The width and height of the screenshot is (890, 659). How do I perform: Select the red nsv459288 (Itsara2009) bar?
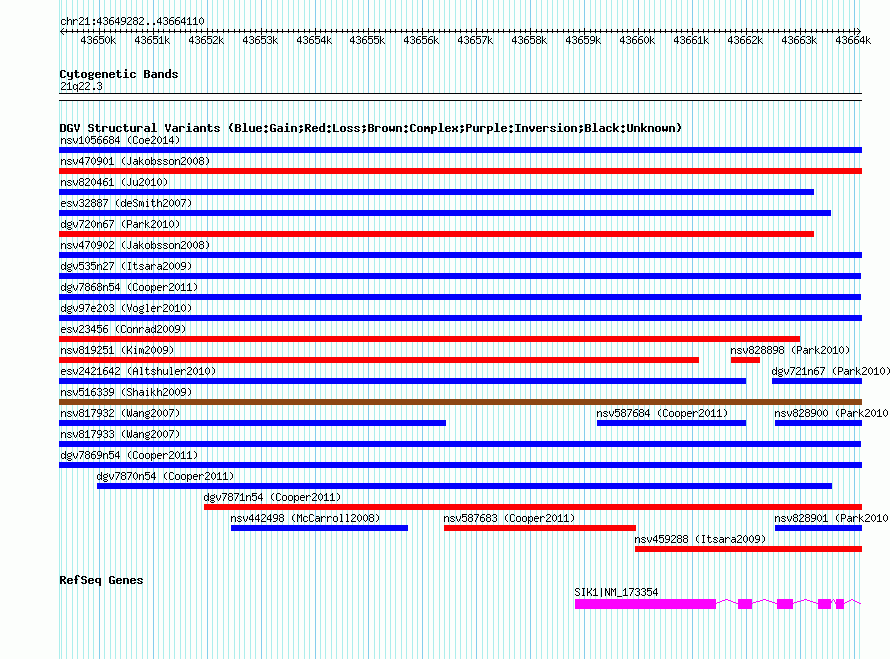(x=749, y=549)
